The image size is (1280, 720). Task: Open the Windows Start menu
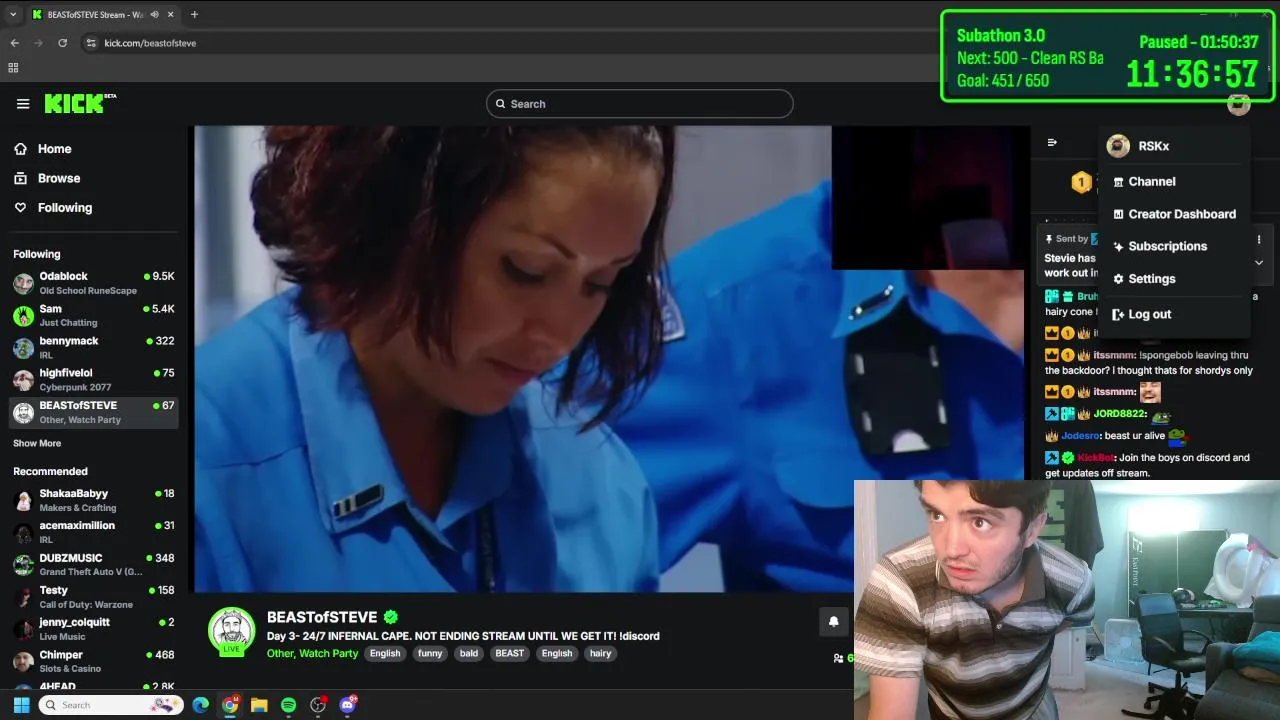[21, 705]
